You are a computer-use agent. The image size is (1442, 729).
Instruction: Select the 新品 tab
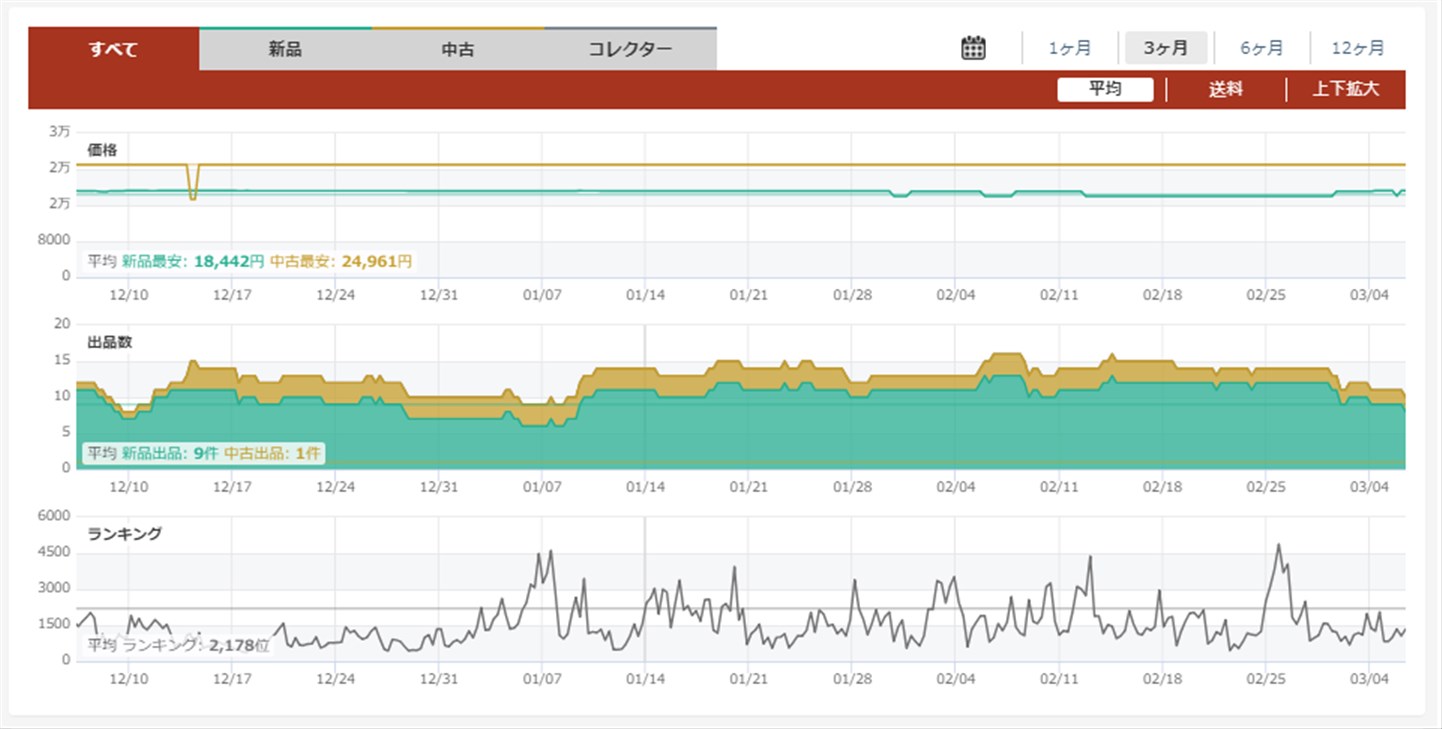click(x=285, y=49)
